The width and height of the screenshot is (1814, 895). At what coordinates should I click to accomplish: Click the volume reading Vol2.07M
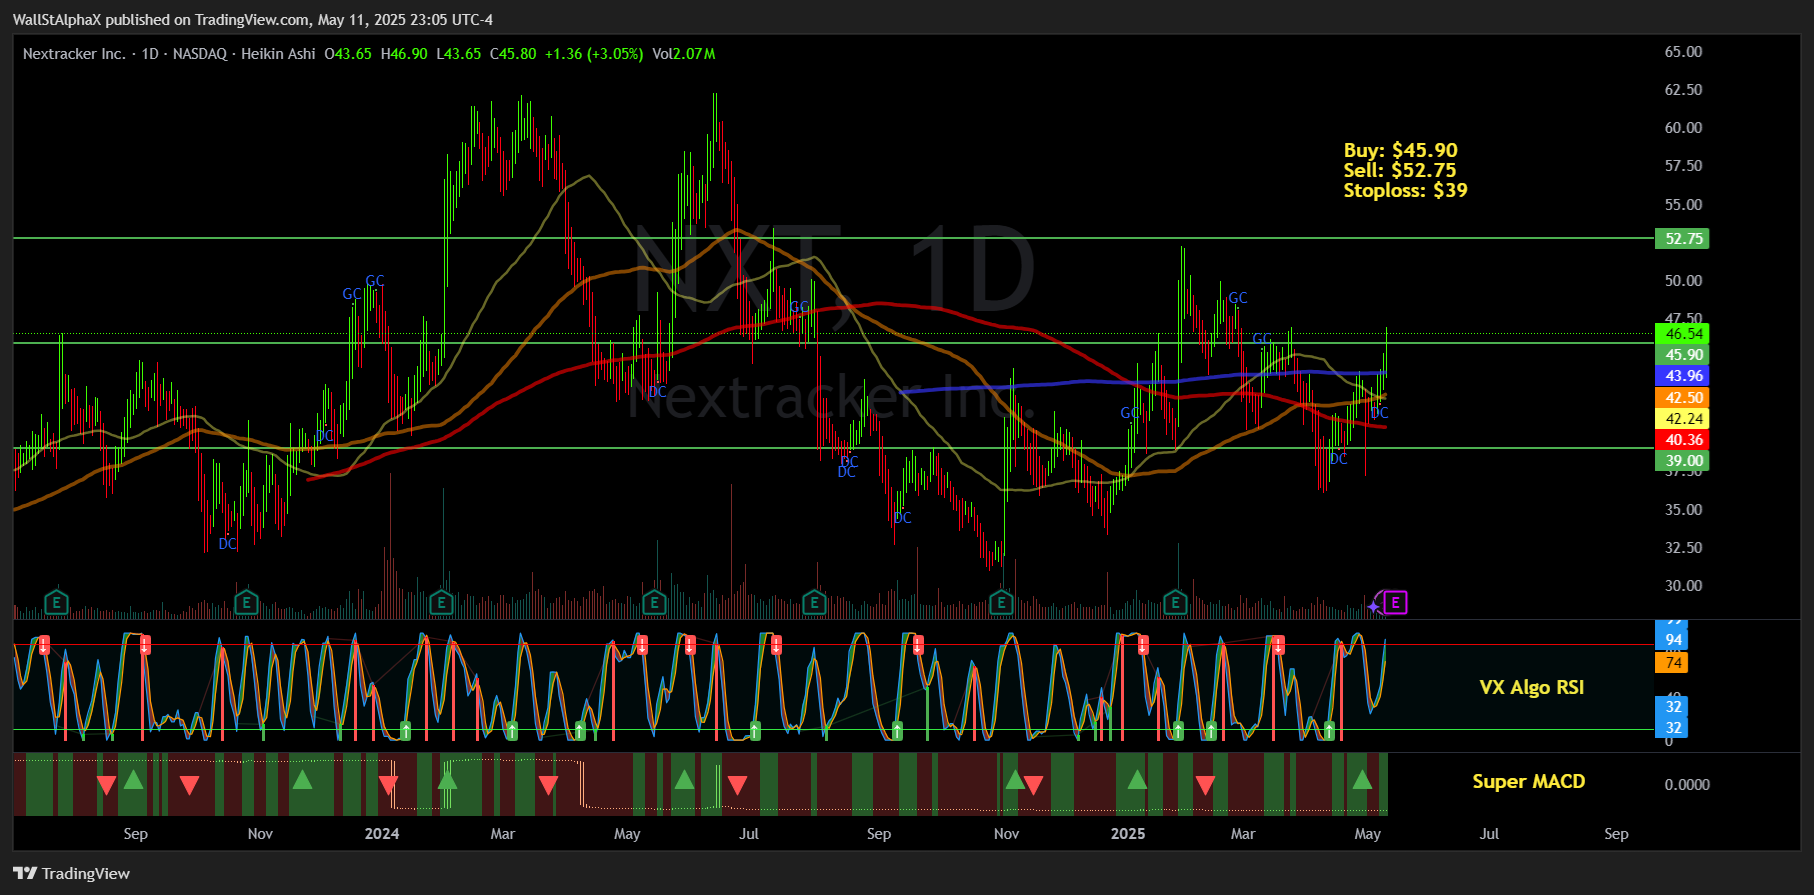point(684,54)
